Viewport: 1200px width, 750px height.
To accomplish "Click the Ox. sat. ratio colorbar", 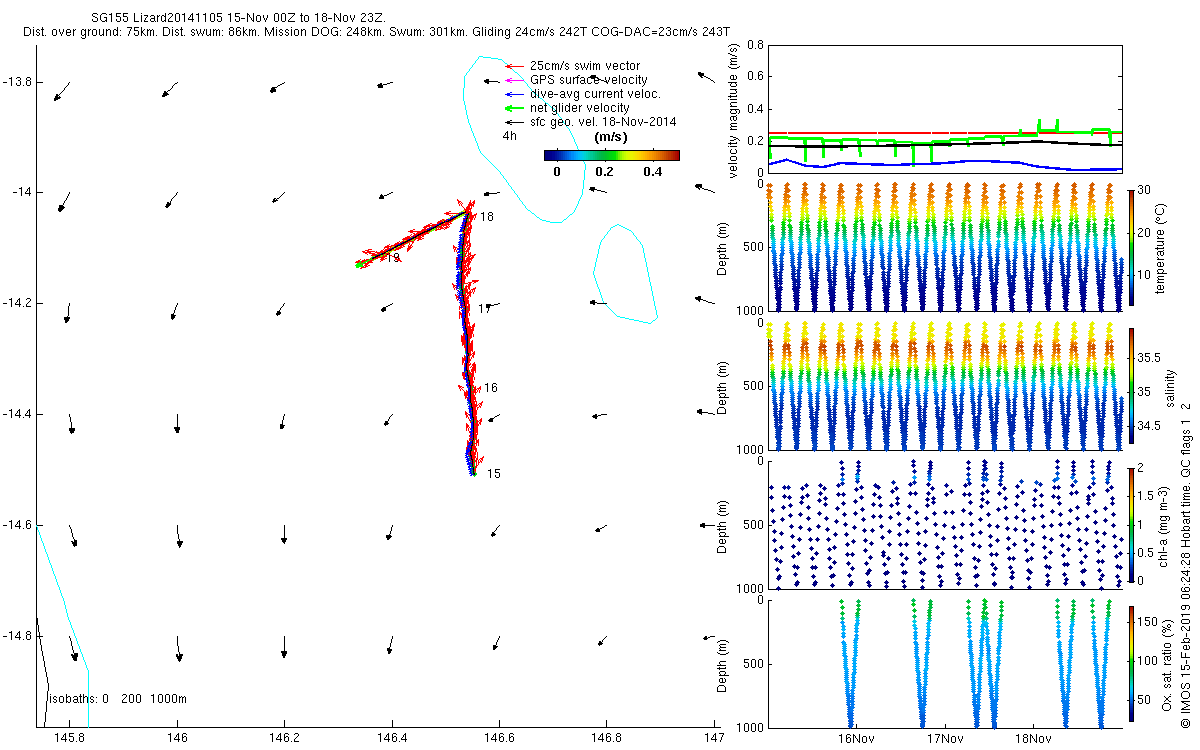I will [x=1131, y=662].
